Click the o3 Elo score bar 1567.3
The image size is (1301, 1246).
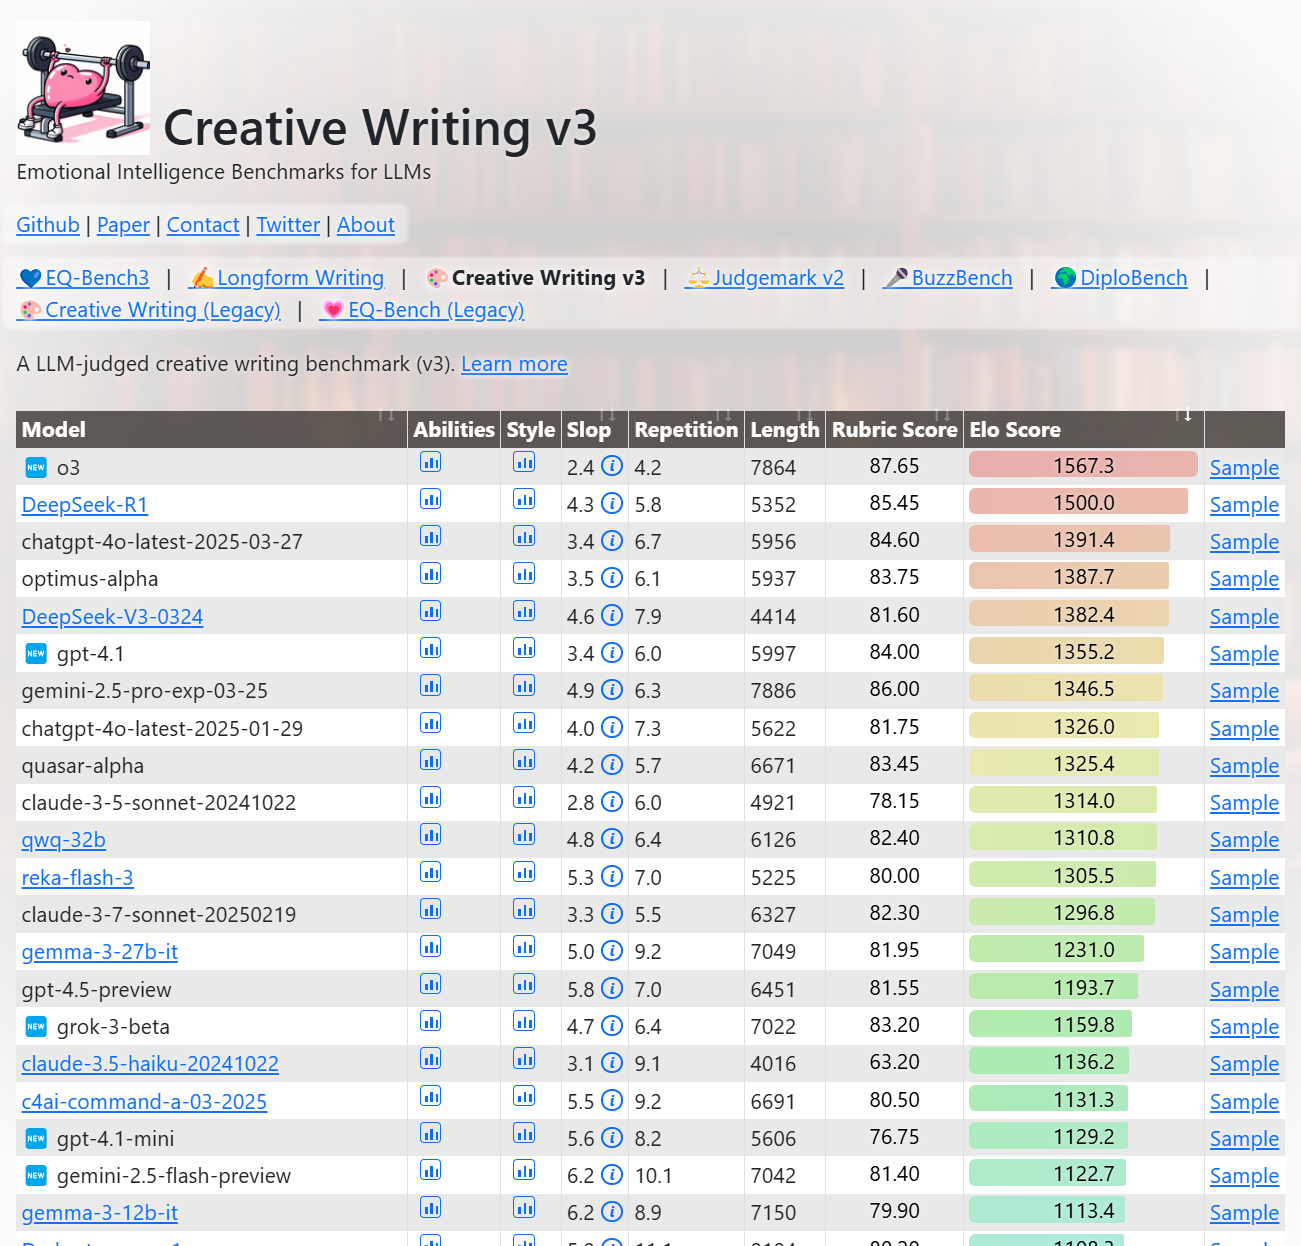pos(1083,465)
